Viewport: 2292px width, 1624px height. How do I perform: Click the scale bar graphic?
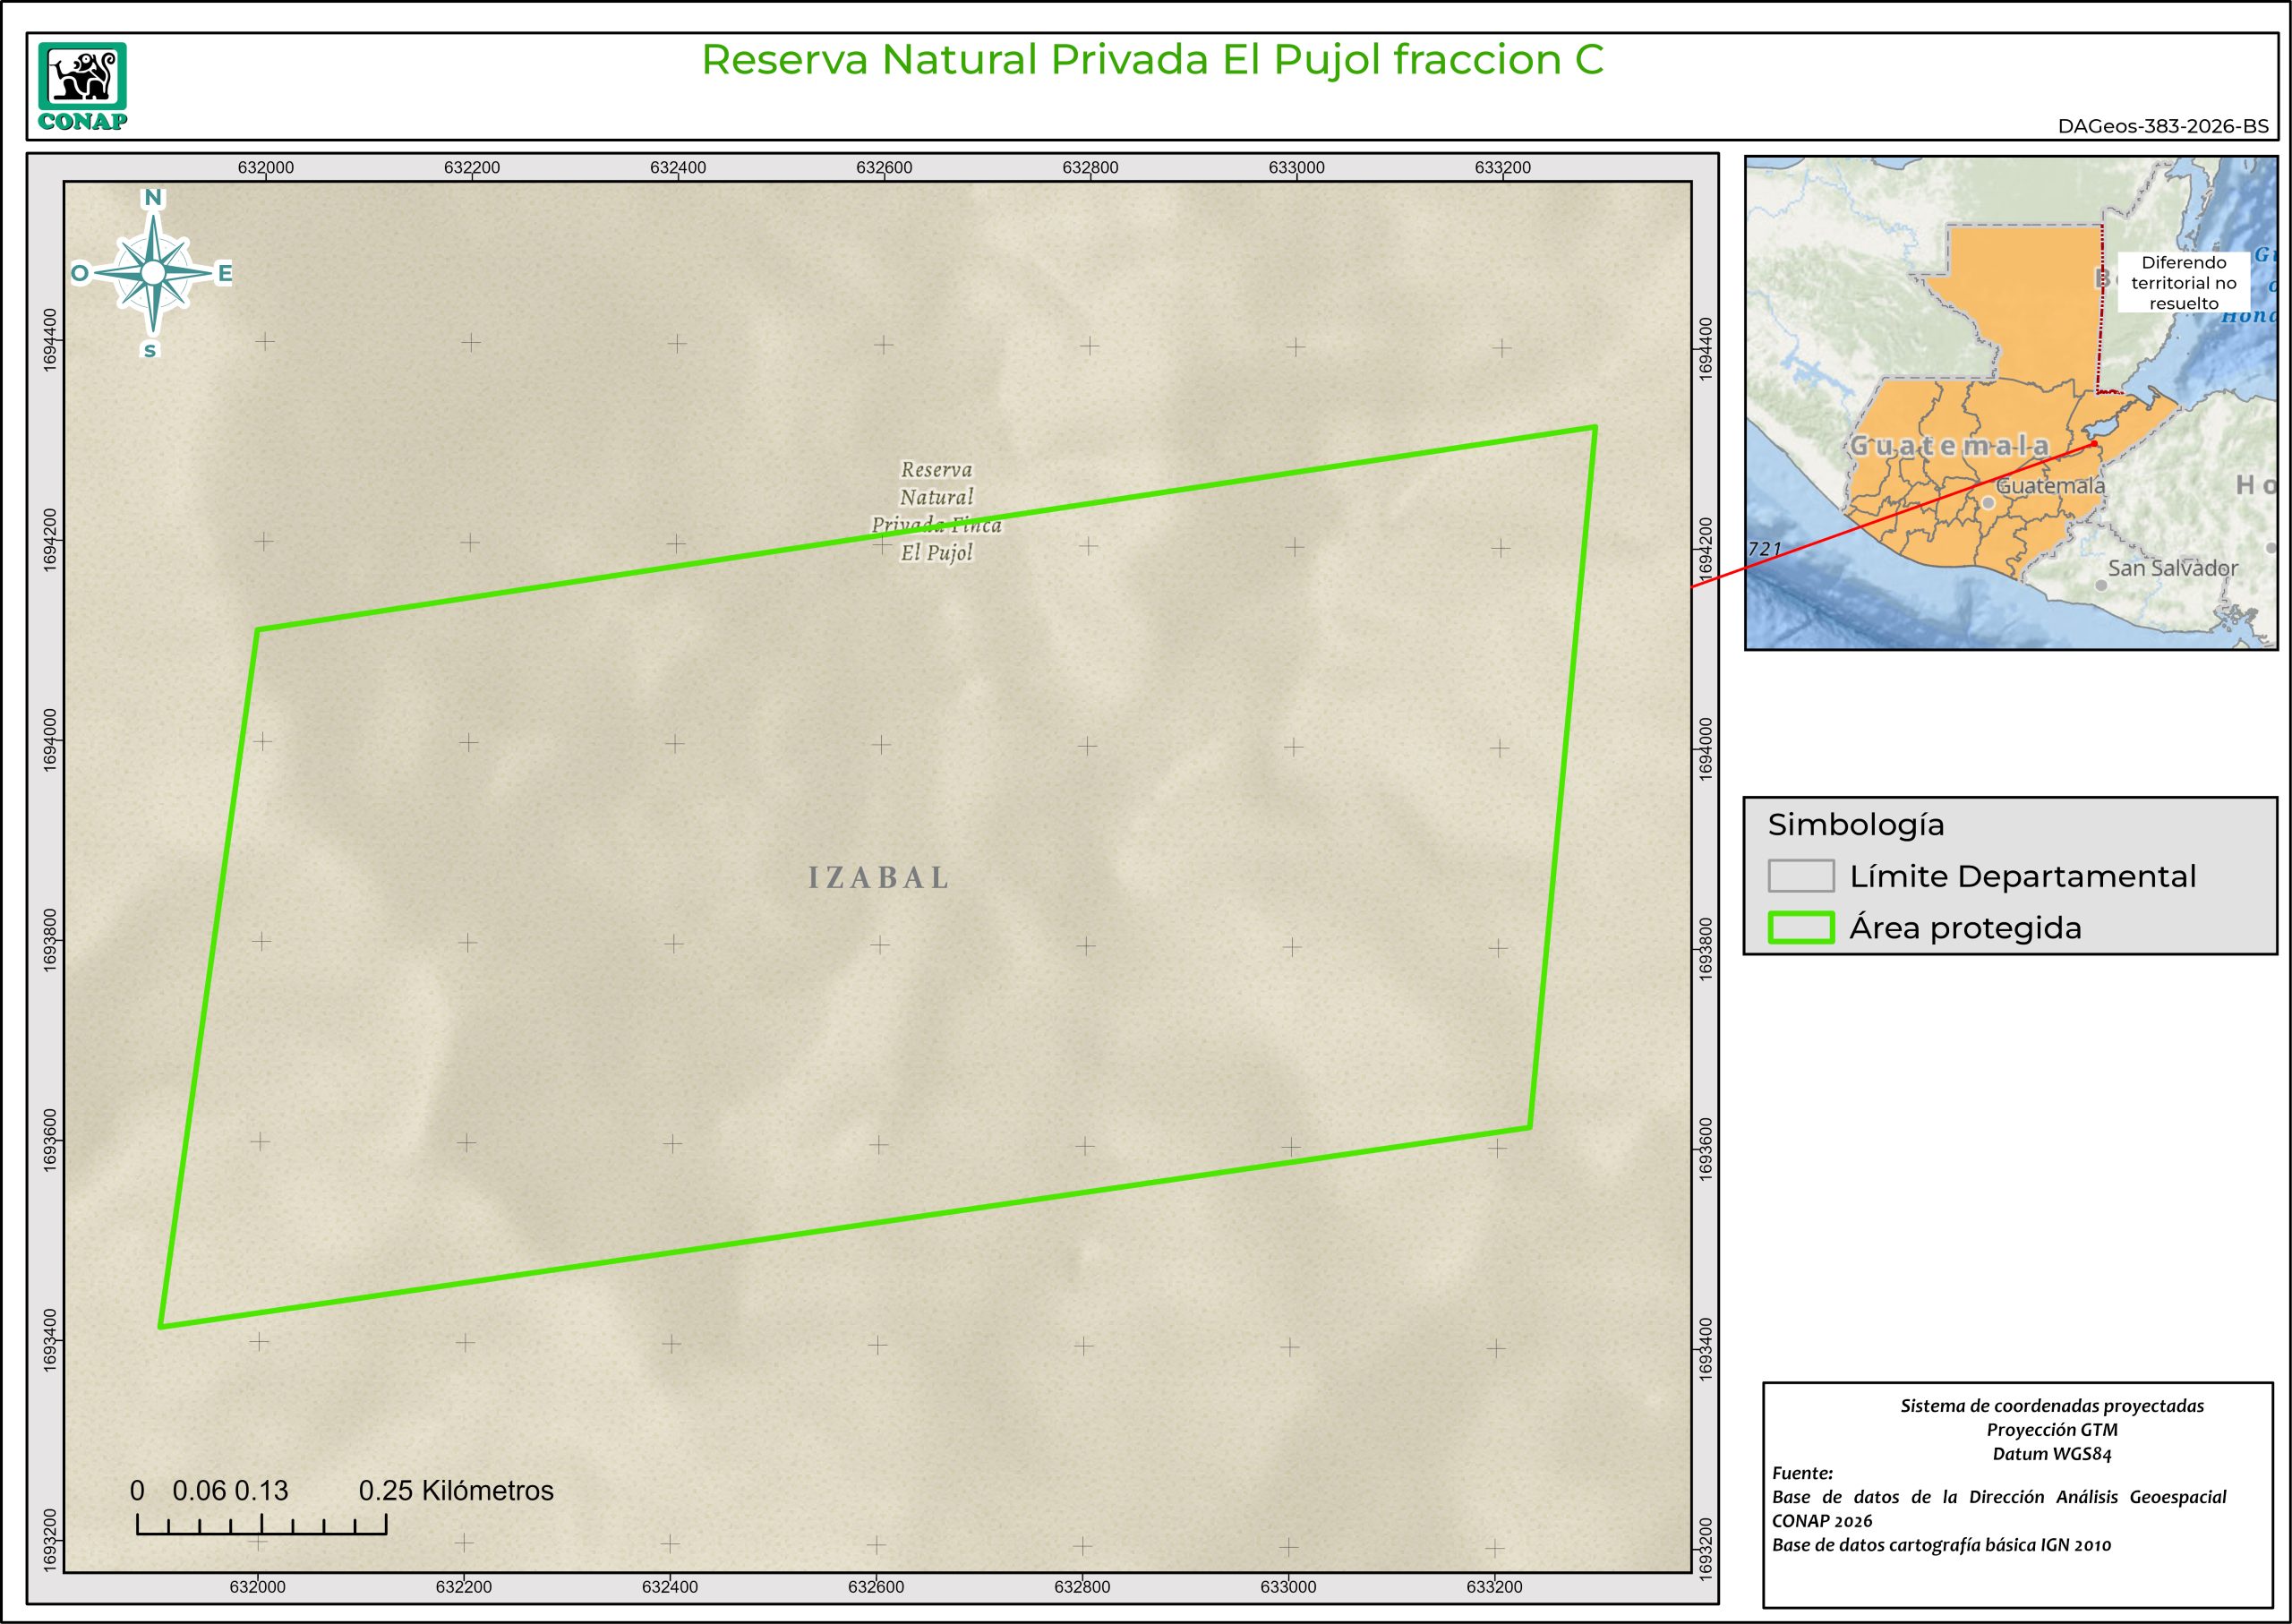pyautogui.click(x=261, y=1524)
